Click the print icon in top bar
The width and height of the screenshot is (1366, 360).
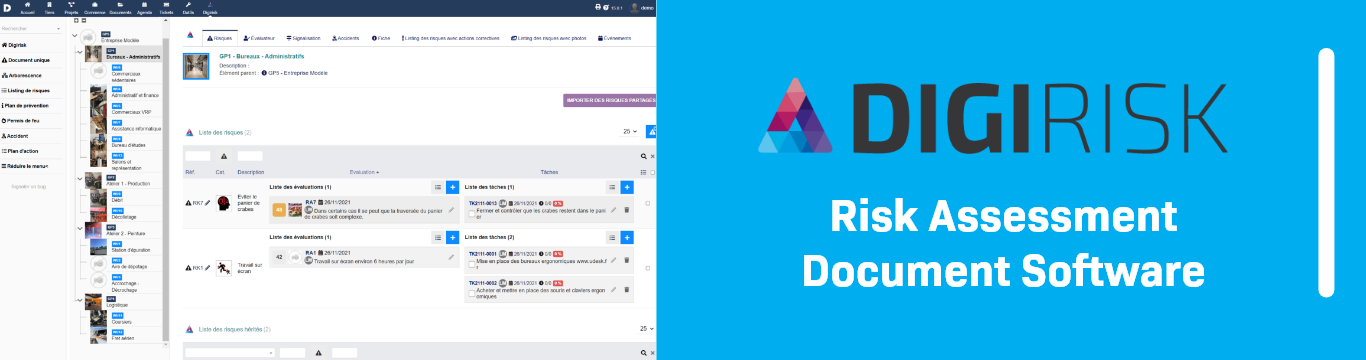pos(598,6)
